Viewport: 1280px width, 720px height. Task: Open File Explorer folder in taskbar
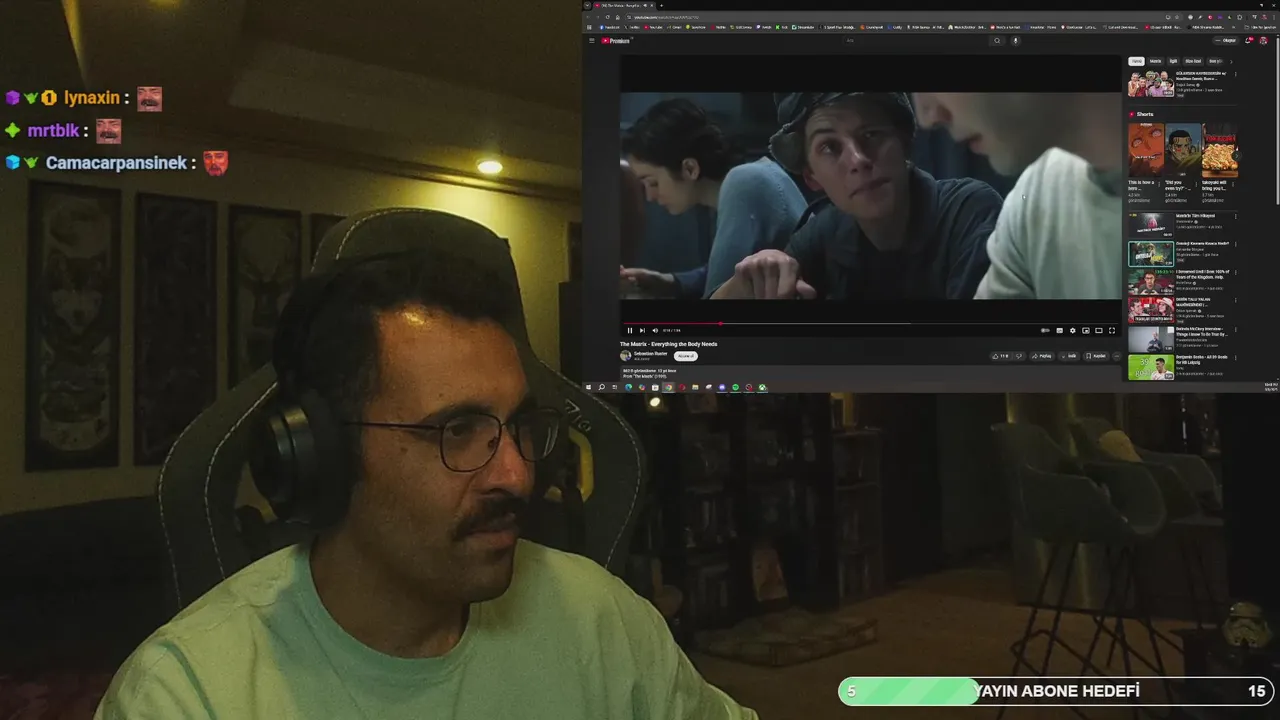[695, 387]
